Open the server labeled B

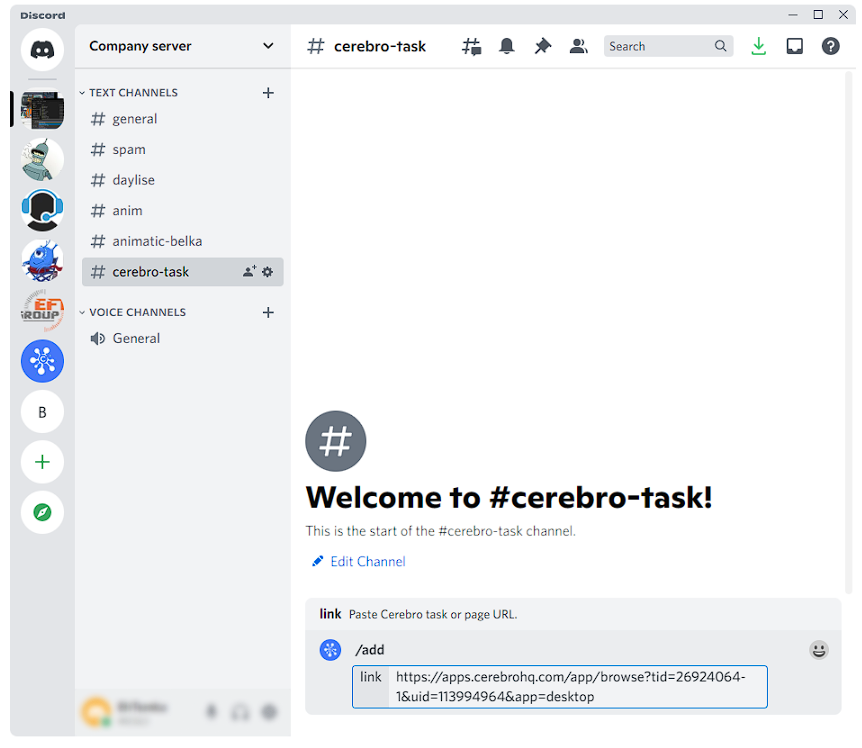pyautogui.click(x=42, y=412)
